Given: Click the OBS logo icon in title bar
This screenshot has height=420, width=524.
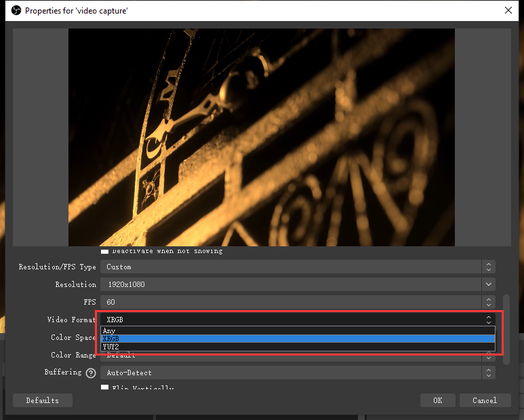Looking at the screenshot, I should 16,10.
